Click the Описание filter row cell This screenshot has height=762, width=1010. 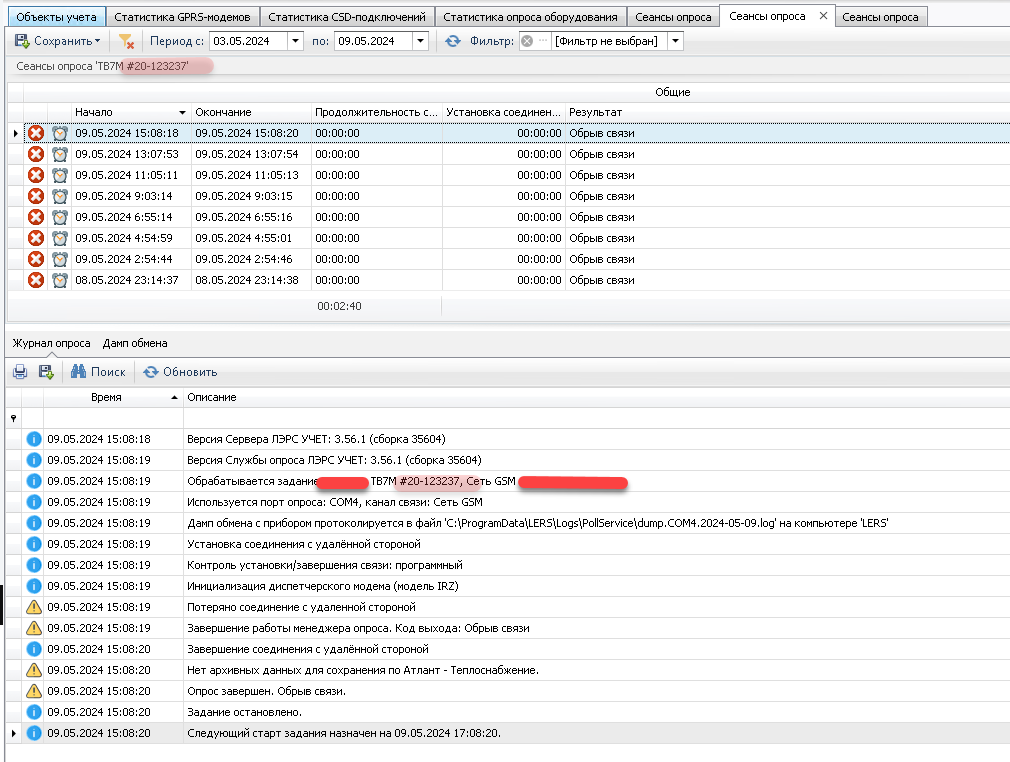pyautogui.click(x=596, y=419)
